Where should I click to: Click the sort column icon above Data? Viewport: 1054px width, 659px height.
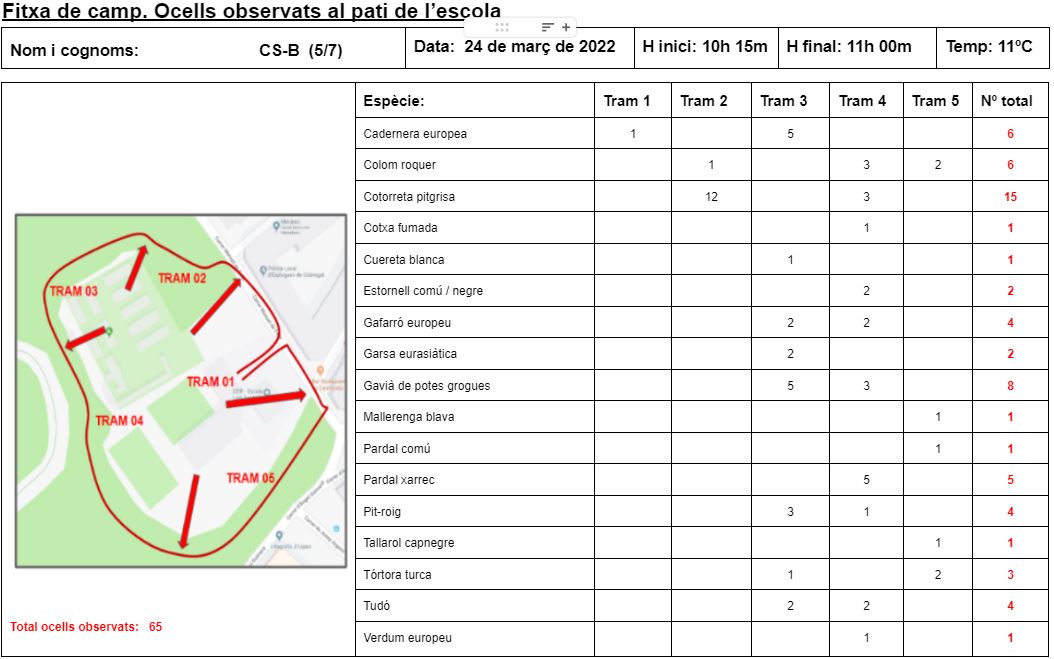547,27
